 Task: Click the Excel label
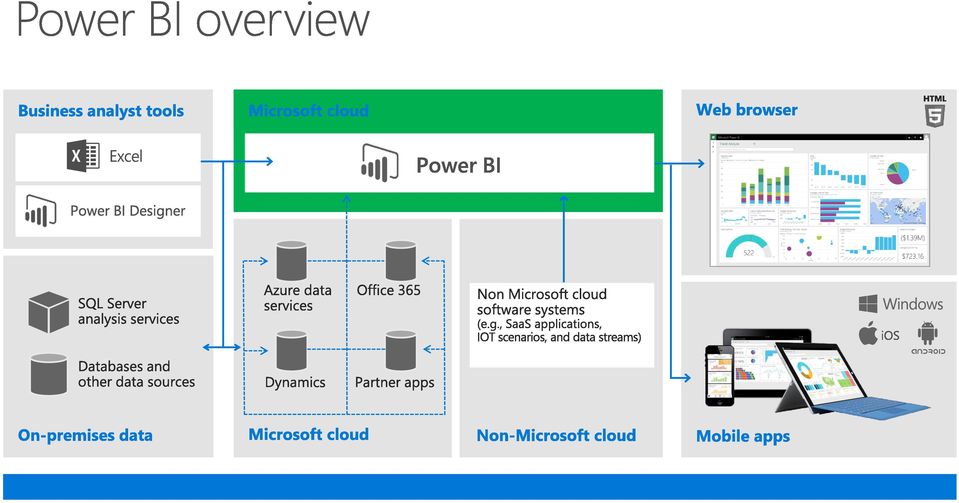pyautogui.click(x=126, y=156)
